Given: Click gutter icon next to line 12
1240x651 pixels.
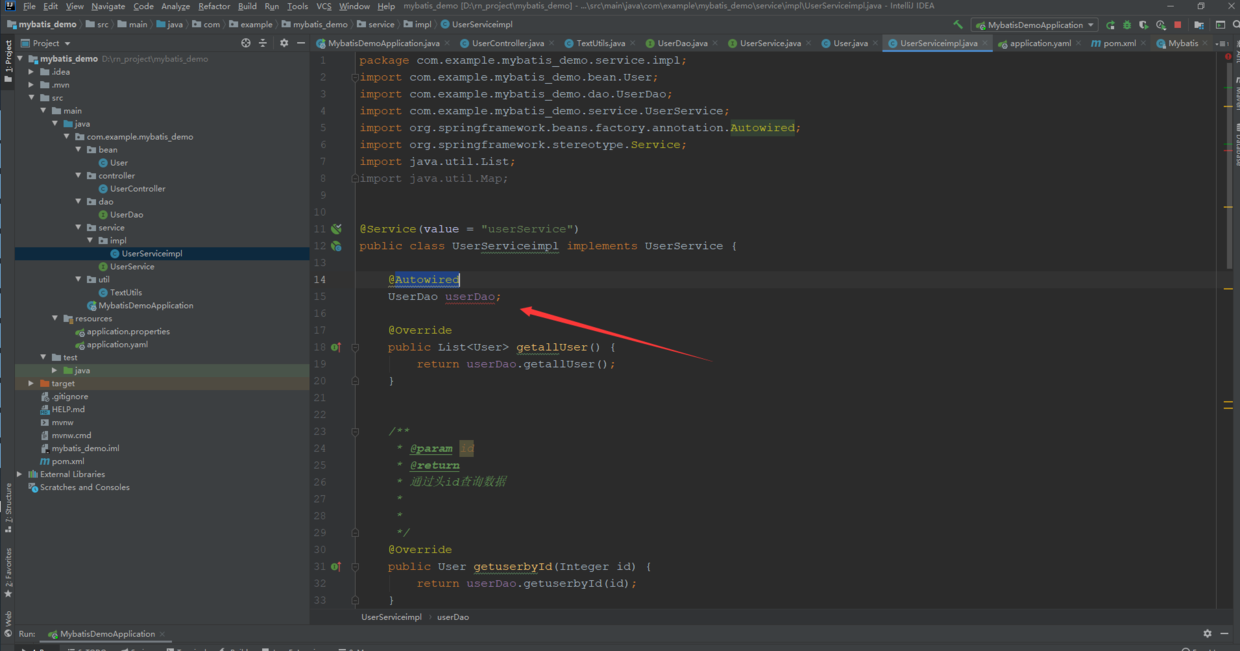Looking at the screenshot, I should pos(336,246).
